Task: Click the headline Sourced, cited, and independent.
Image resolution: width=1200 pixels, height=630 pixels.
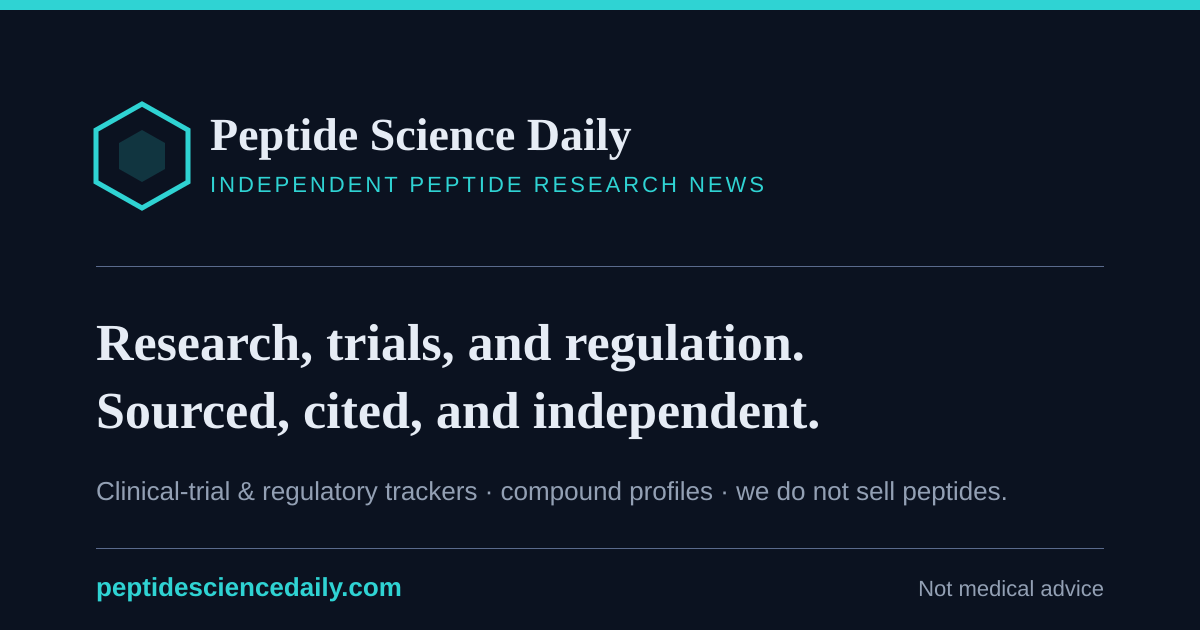Action: pos(458,412)
